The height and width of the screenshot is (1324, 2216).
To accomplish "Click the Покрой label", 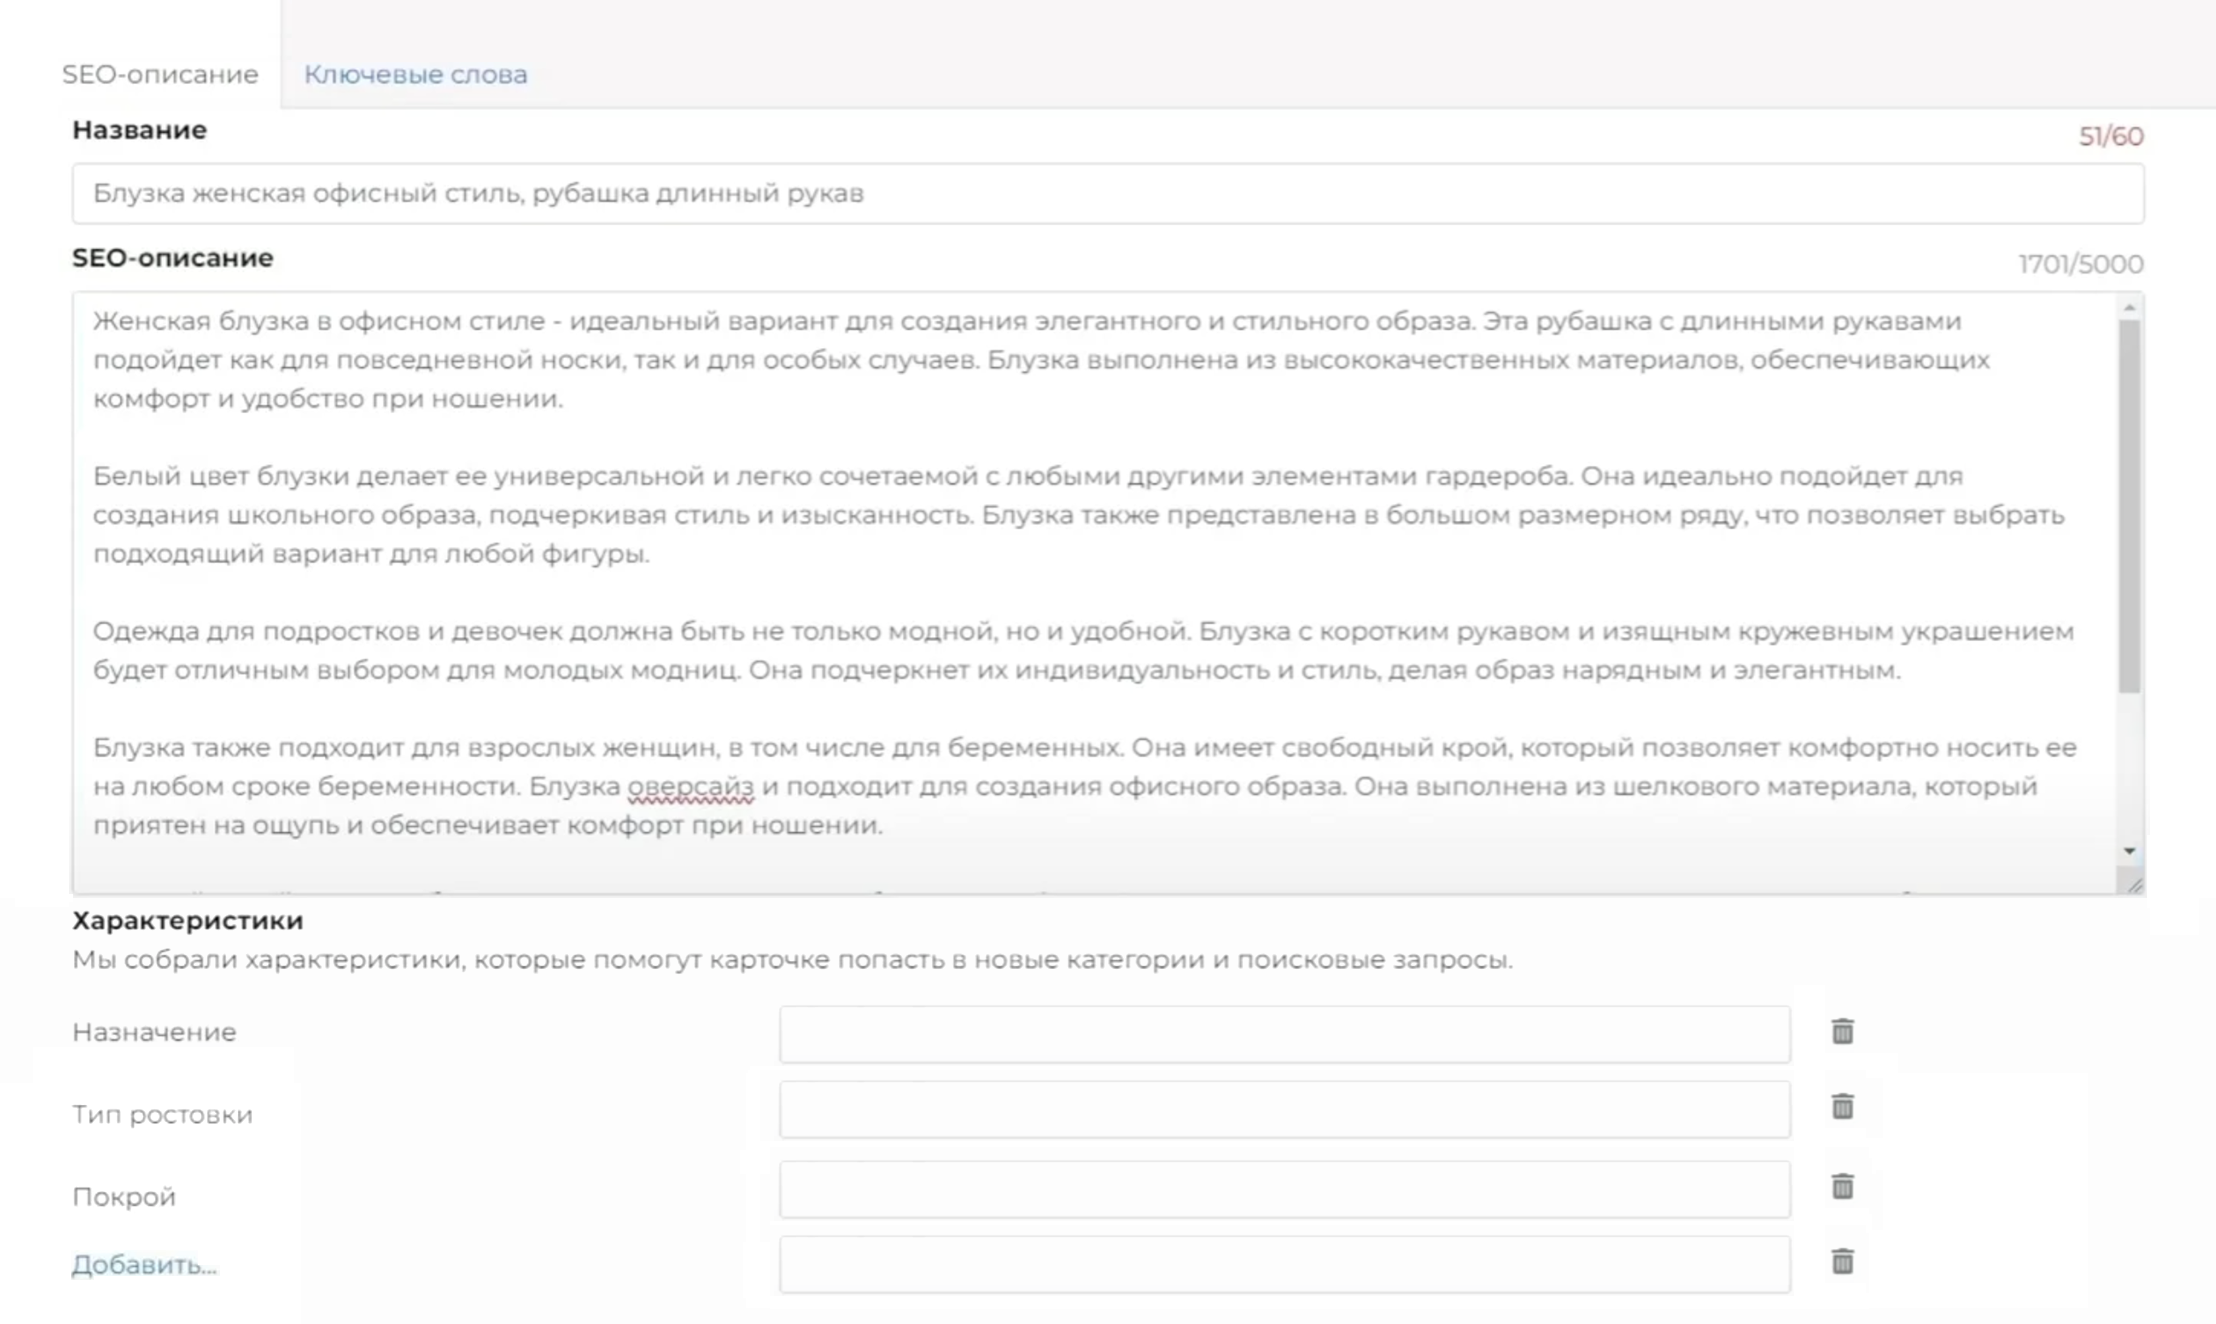I will tap(124, 1197).
